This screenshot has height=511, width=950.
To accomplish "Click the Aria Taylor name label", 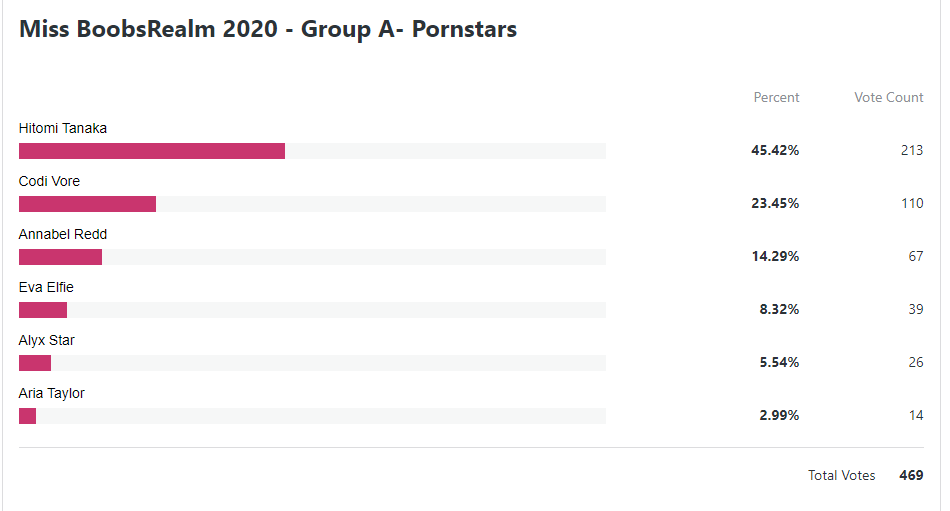I will 51,393.
